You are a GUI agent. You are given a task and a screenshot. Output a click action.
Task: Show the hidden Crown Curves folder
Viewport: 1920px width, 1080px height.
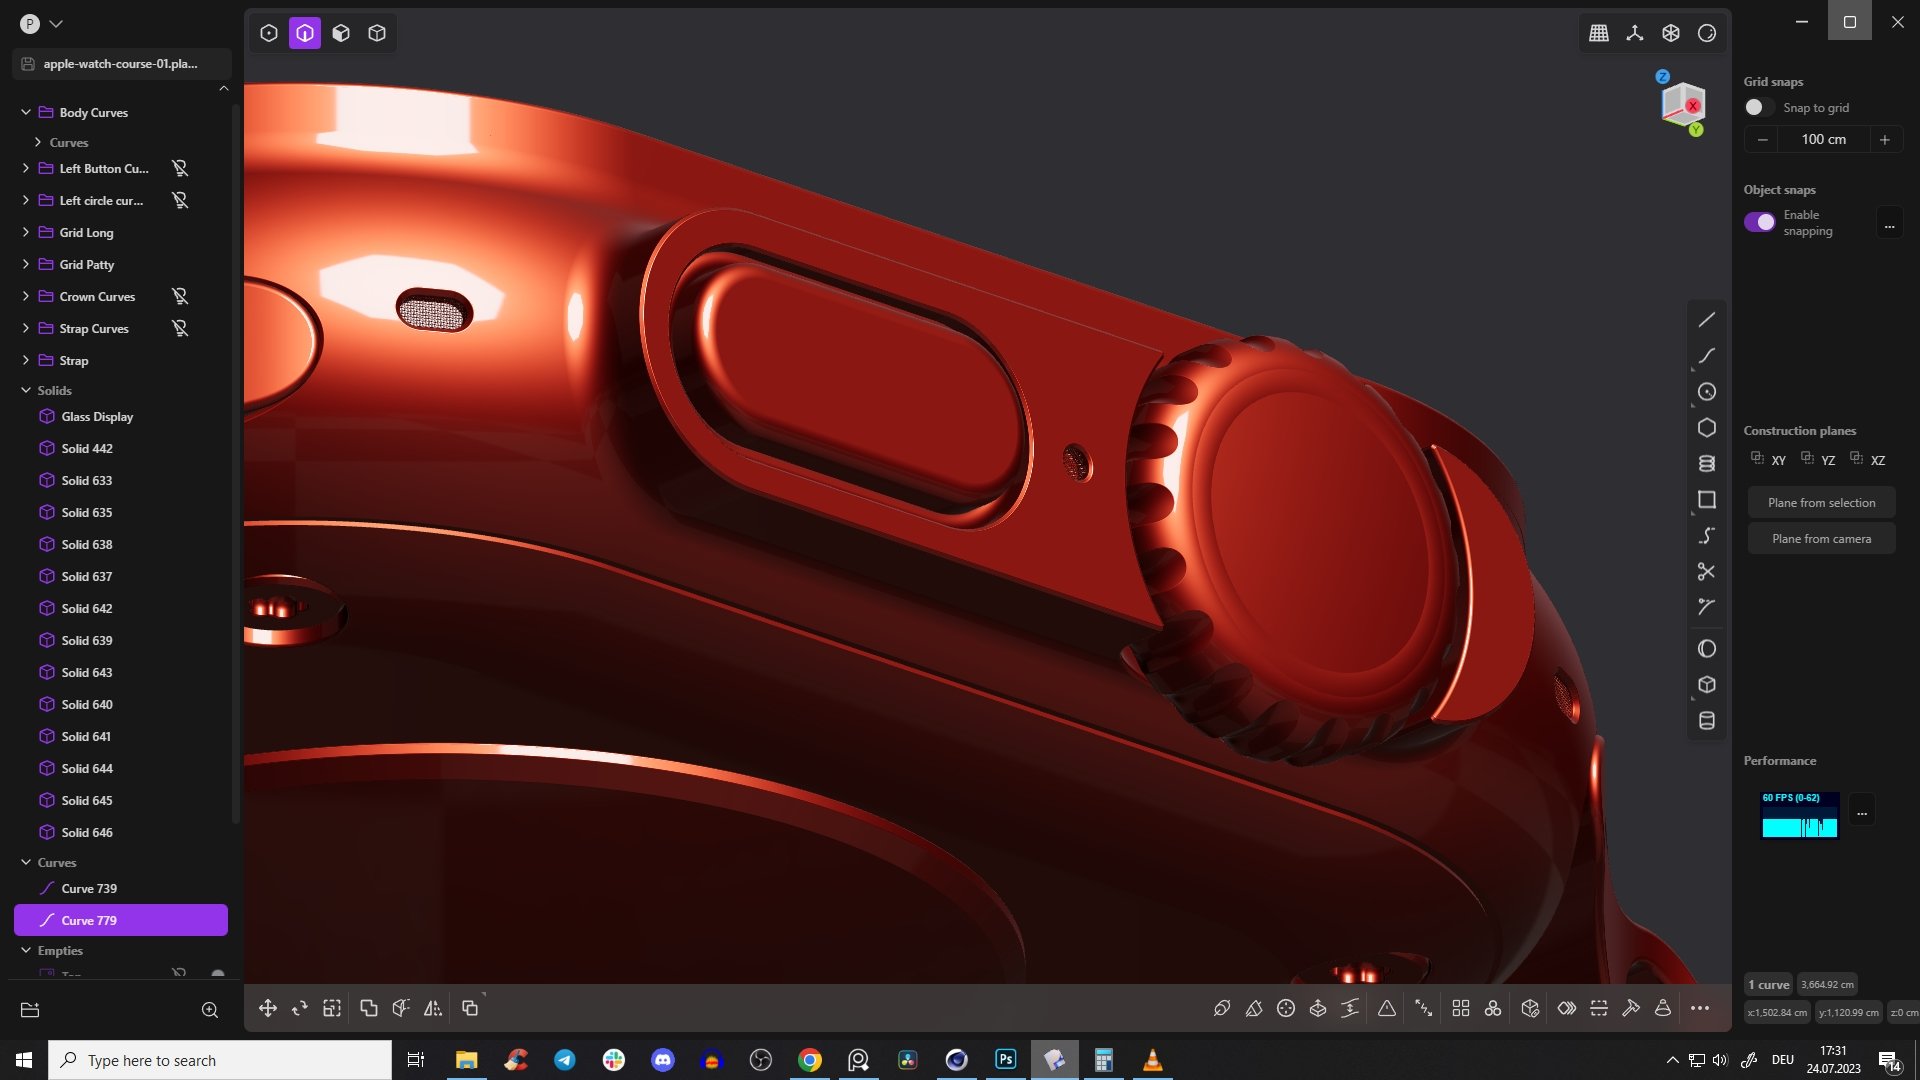(x=180, y=296)
